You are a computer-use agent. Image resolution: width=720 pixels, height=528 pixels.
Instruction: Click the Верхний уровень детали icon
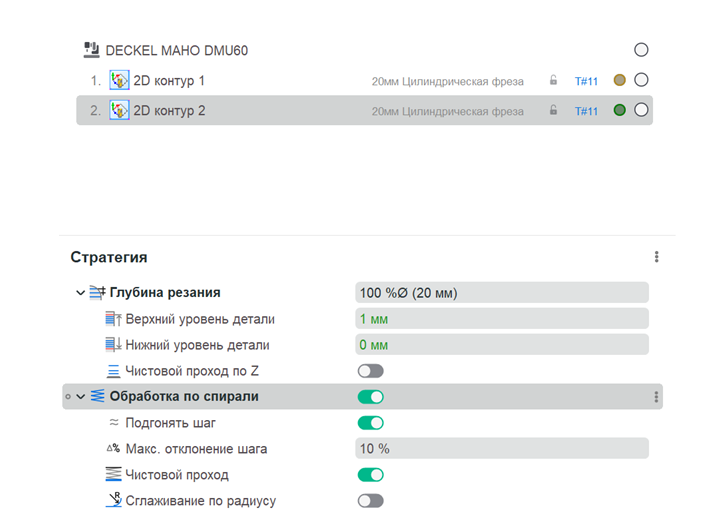tap(113, 319)
